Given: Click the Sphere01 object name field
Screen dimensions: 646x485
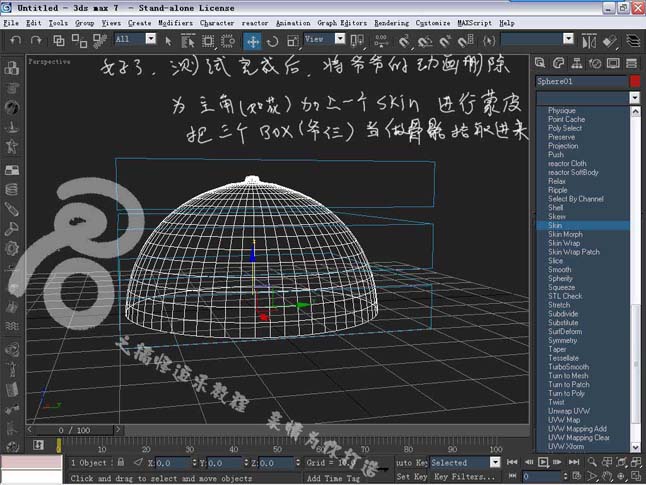Looking at the screenshot, I should point(581,81).
